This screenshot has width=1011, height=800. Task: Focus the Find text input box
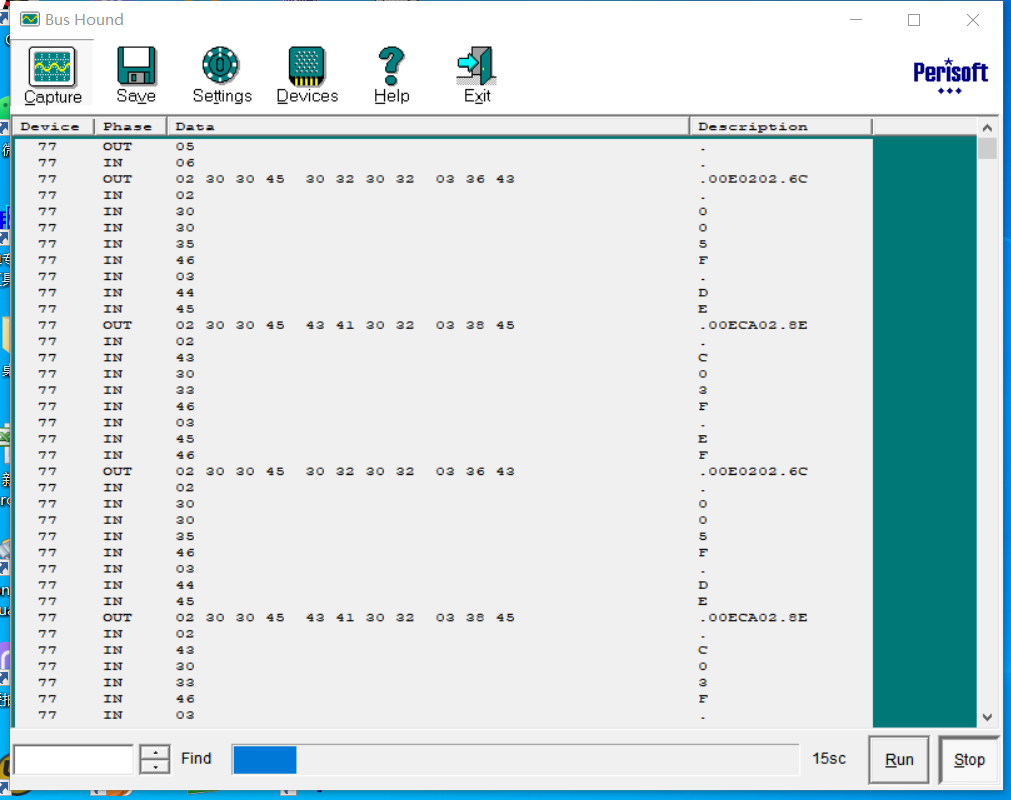point(74,759)
